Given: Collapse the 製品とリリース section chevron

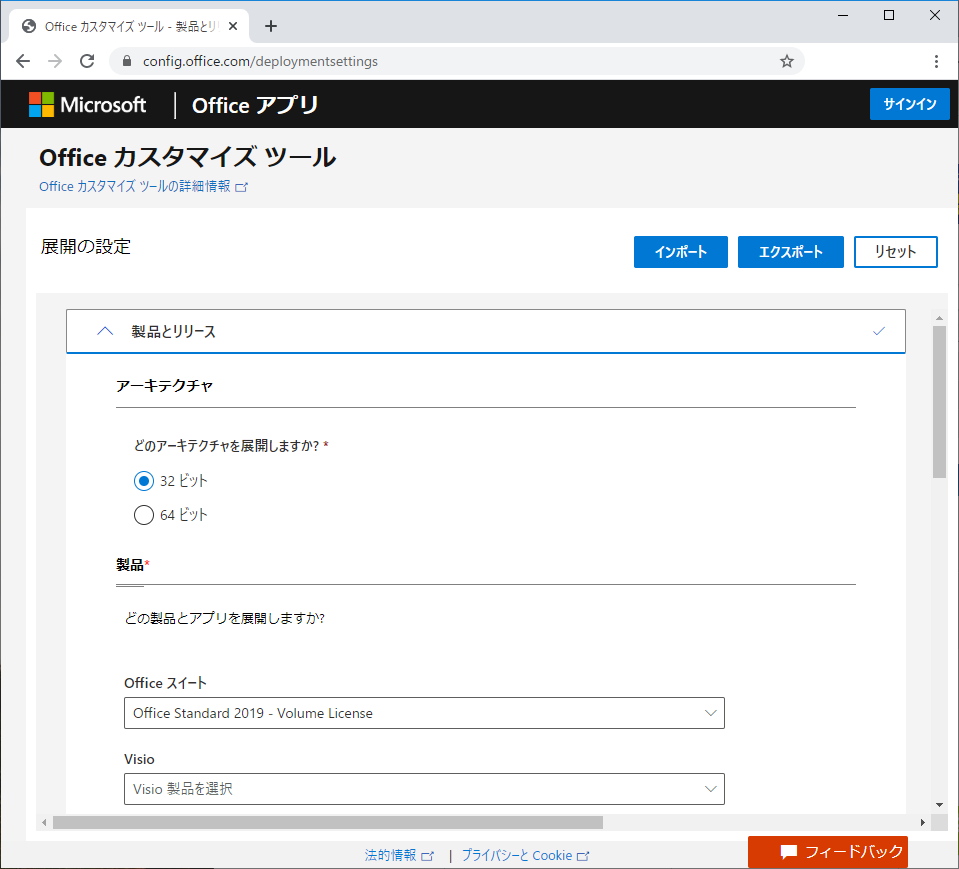Looking at the screenshot, I should (105, 331).
